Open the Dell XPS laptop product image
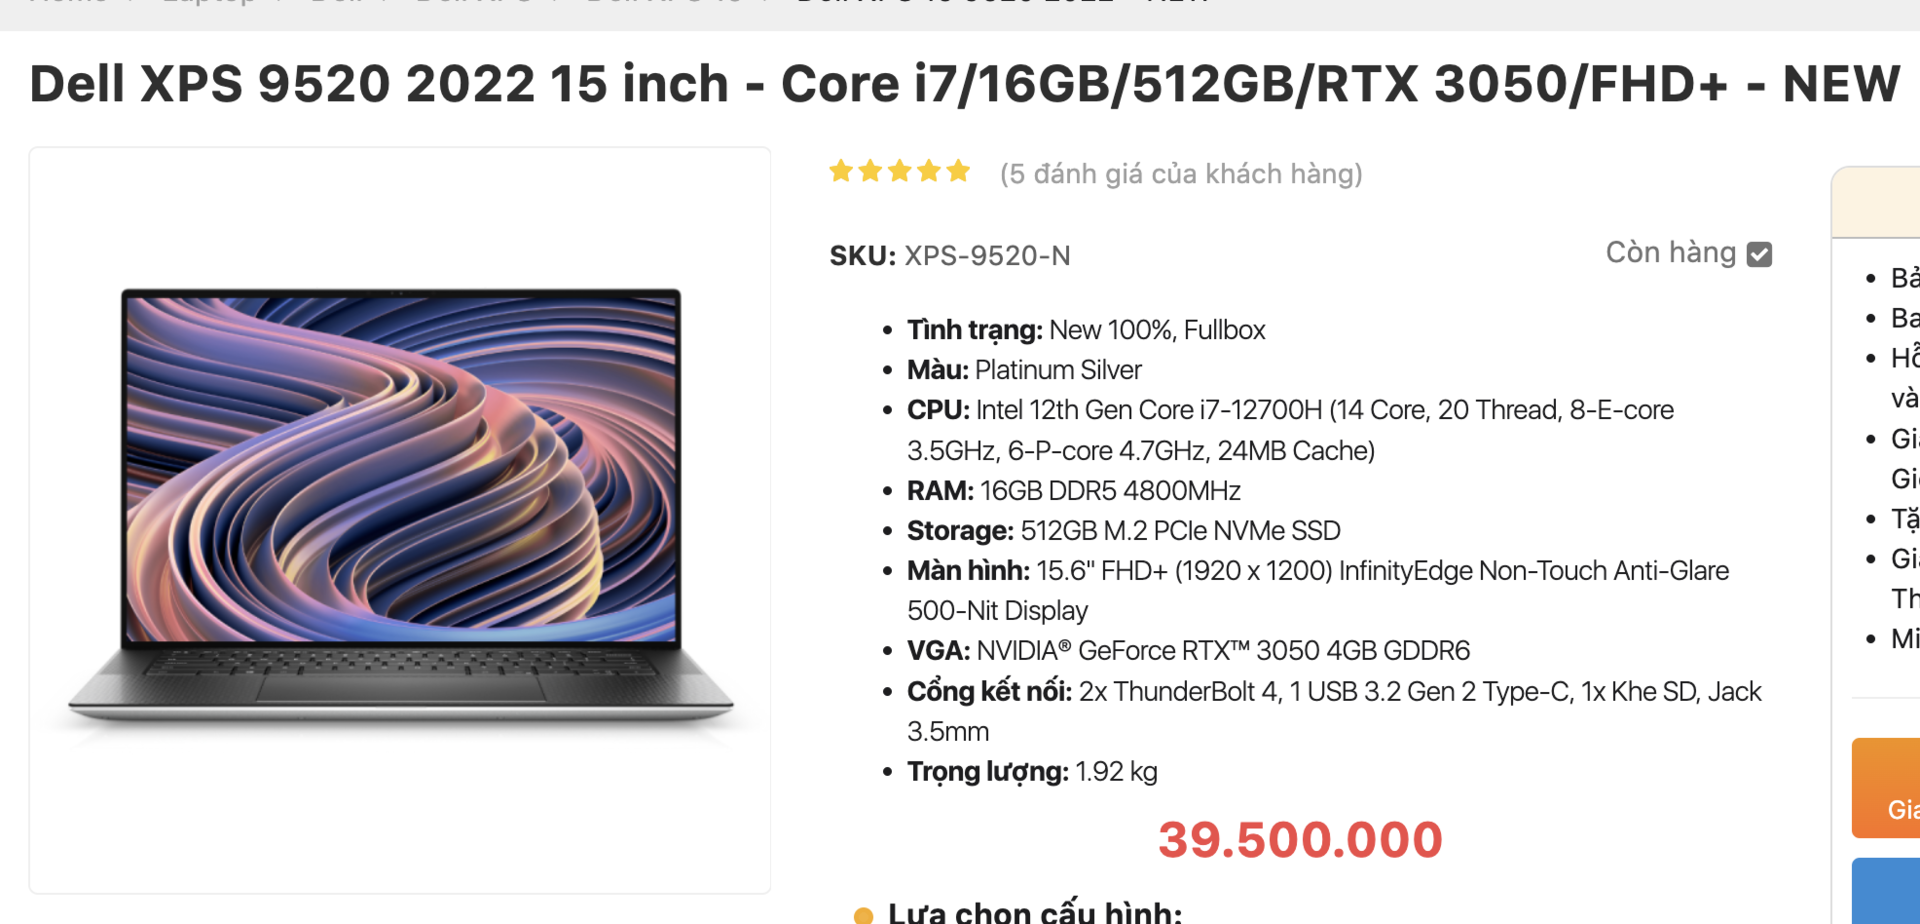Image resolution: width=1920 pixels, height=924 pixels. coord(400,518)
